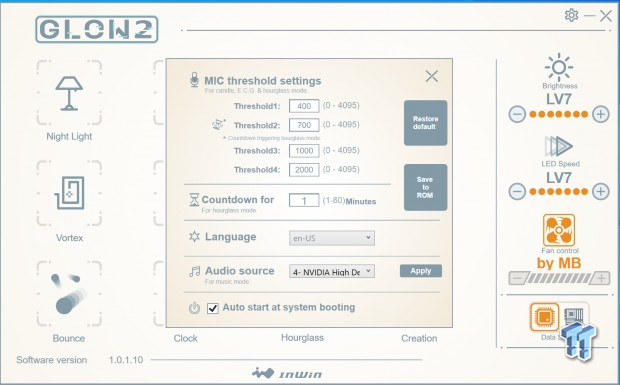Increase fan speed with the plus button
The width and height of the screenshot is (620, 385).
[601, 278]
